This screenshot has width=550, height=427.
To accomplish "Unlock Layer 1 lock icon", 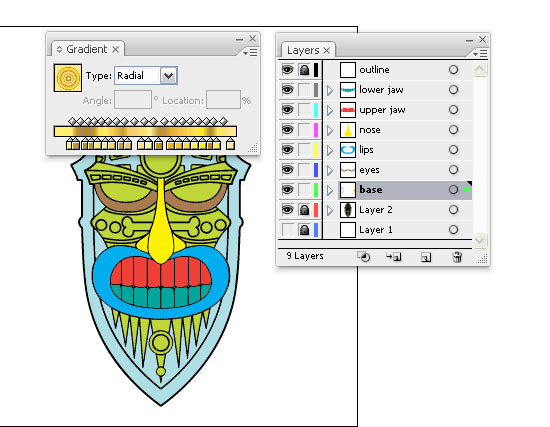I will click(304, 230).
